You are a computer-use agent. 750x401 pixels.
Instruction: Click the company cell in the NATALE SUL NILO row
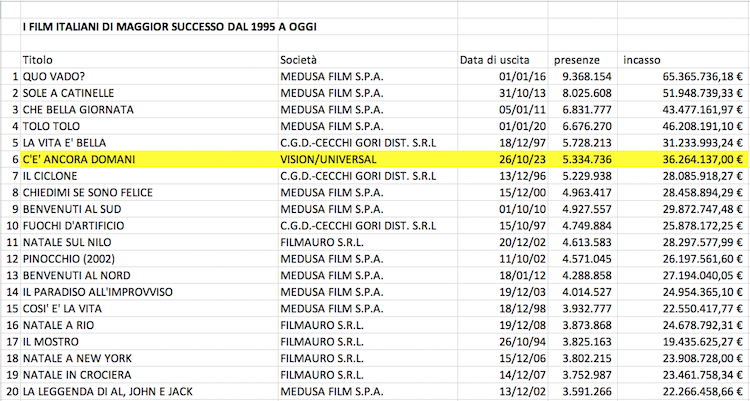pos(367,242)
